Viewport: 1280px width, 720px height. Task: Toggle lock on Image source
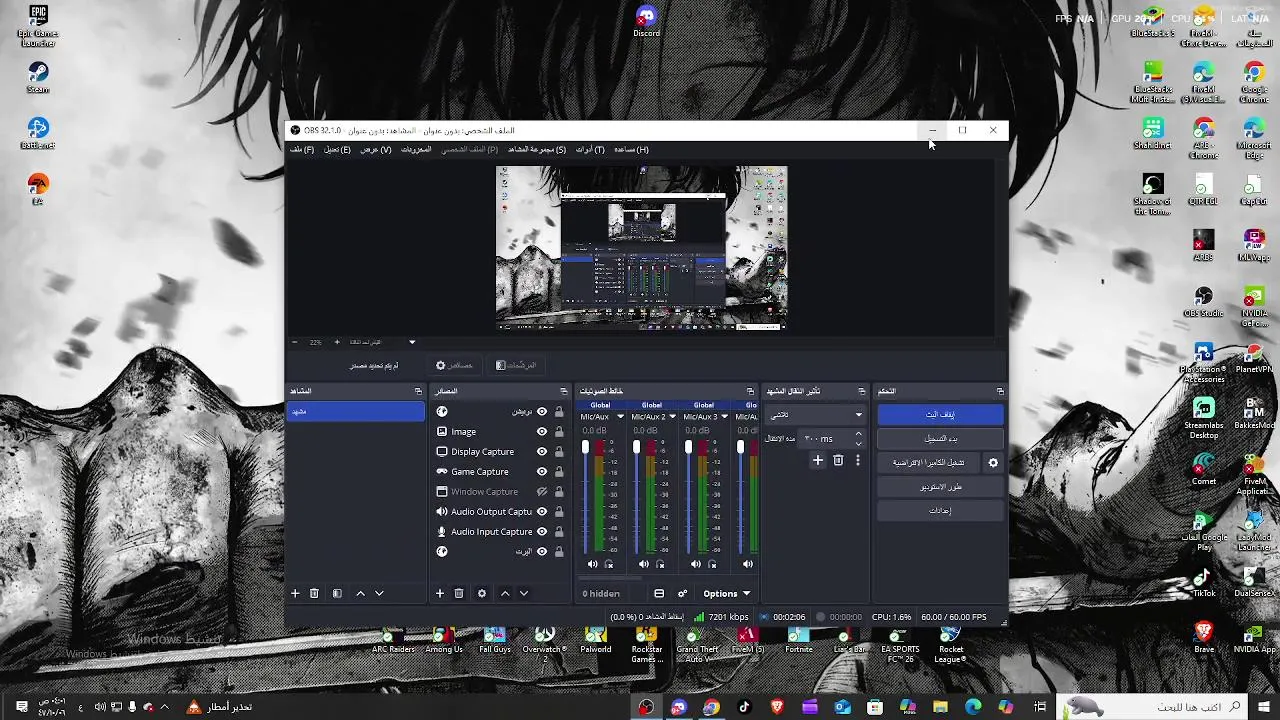click(x=559, y=431)
